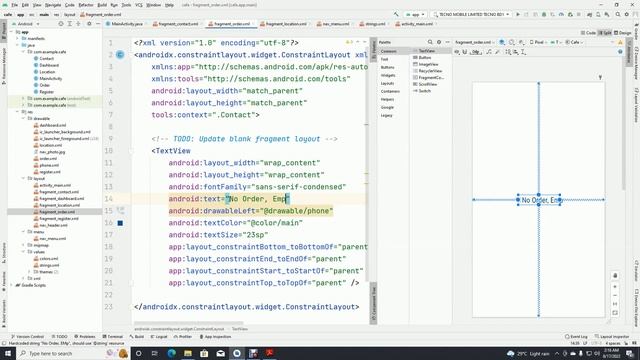Open the Refactor menu
Image resolution: width=640 pixels, height=360 pixels.
pyautogui.click(x=86, y=5)
